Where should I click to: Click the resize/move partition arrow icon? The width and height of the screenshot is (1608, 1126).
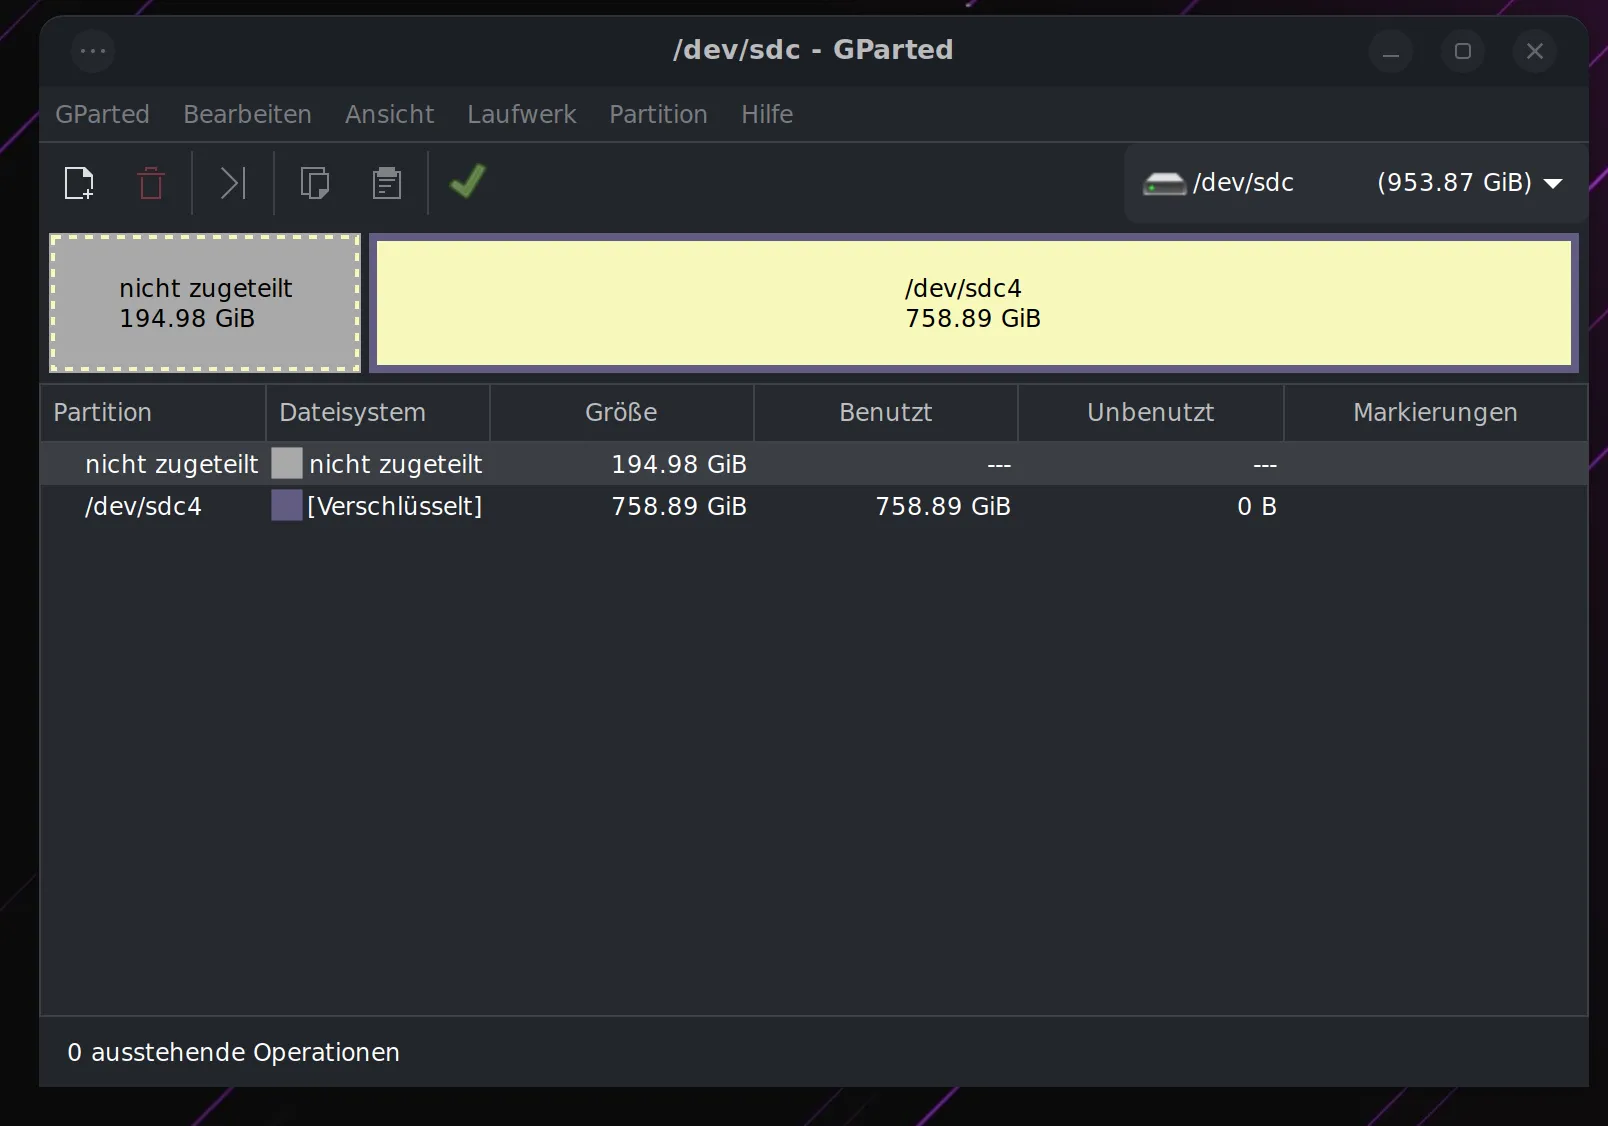(x=232, y=183)
